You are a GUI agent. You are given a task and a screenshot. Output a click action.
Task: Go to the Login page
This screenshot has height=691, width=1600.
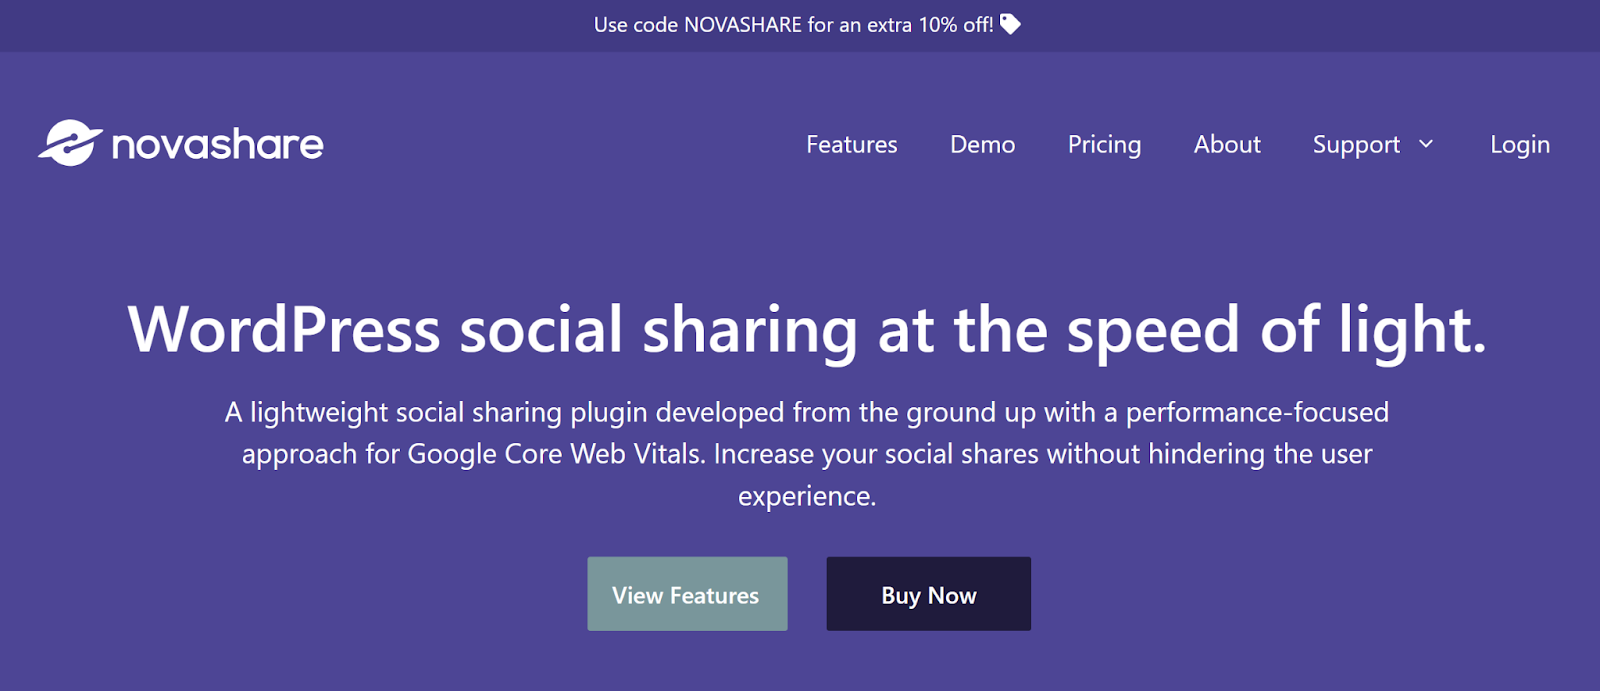(x=1519, y=145)
